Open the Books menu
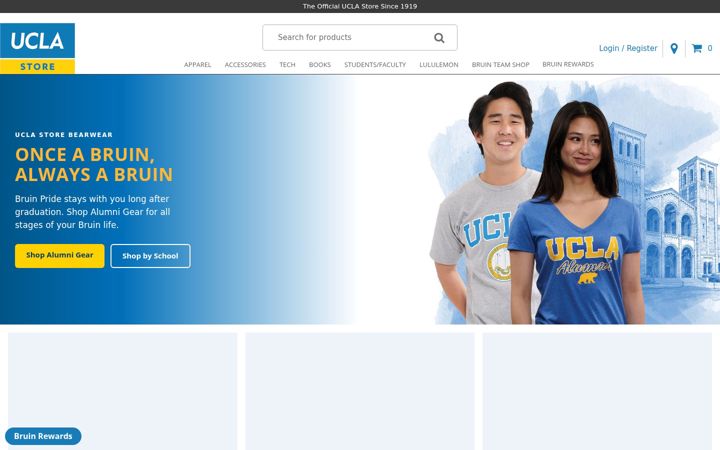Image resolution: width=720 pixels, height=450 pixels. [x=320, y=65]
